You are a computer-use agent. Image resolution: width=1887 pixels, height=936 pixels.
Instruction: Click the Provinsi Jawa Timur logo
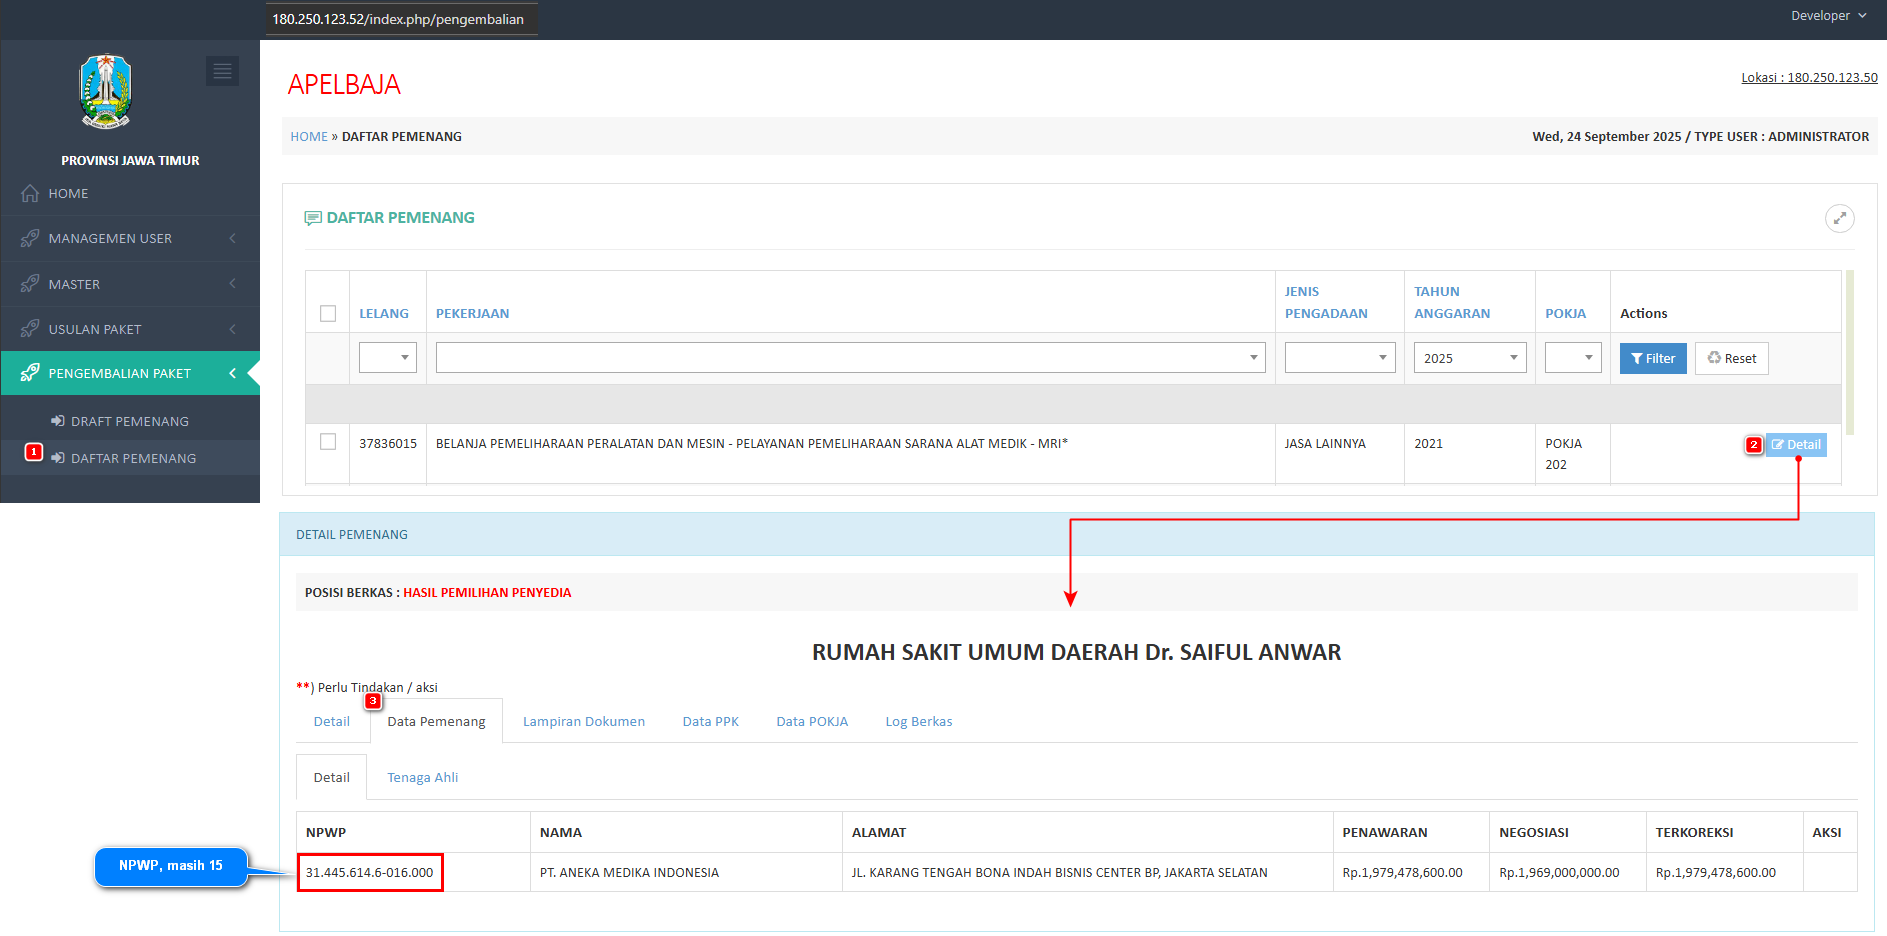click(x=106, y=92)
